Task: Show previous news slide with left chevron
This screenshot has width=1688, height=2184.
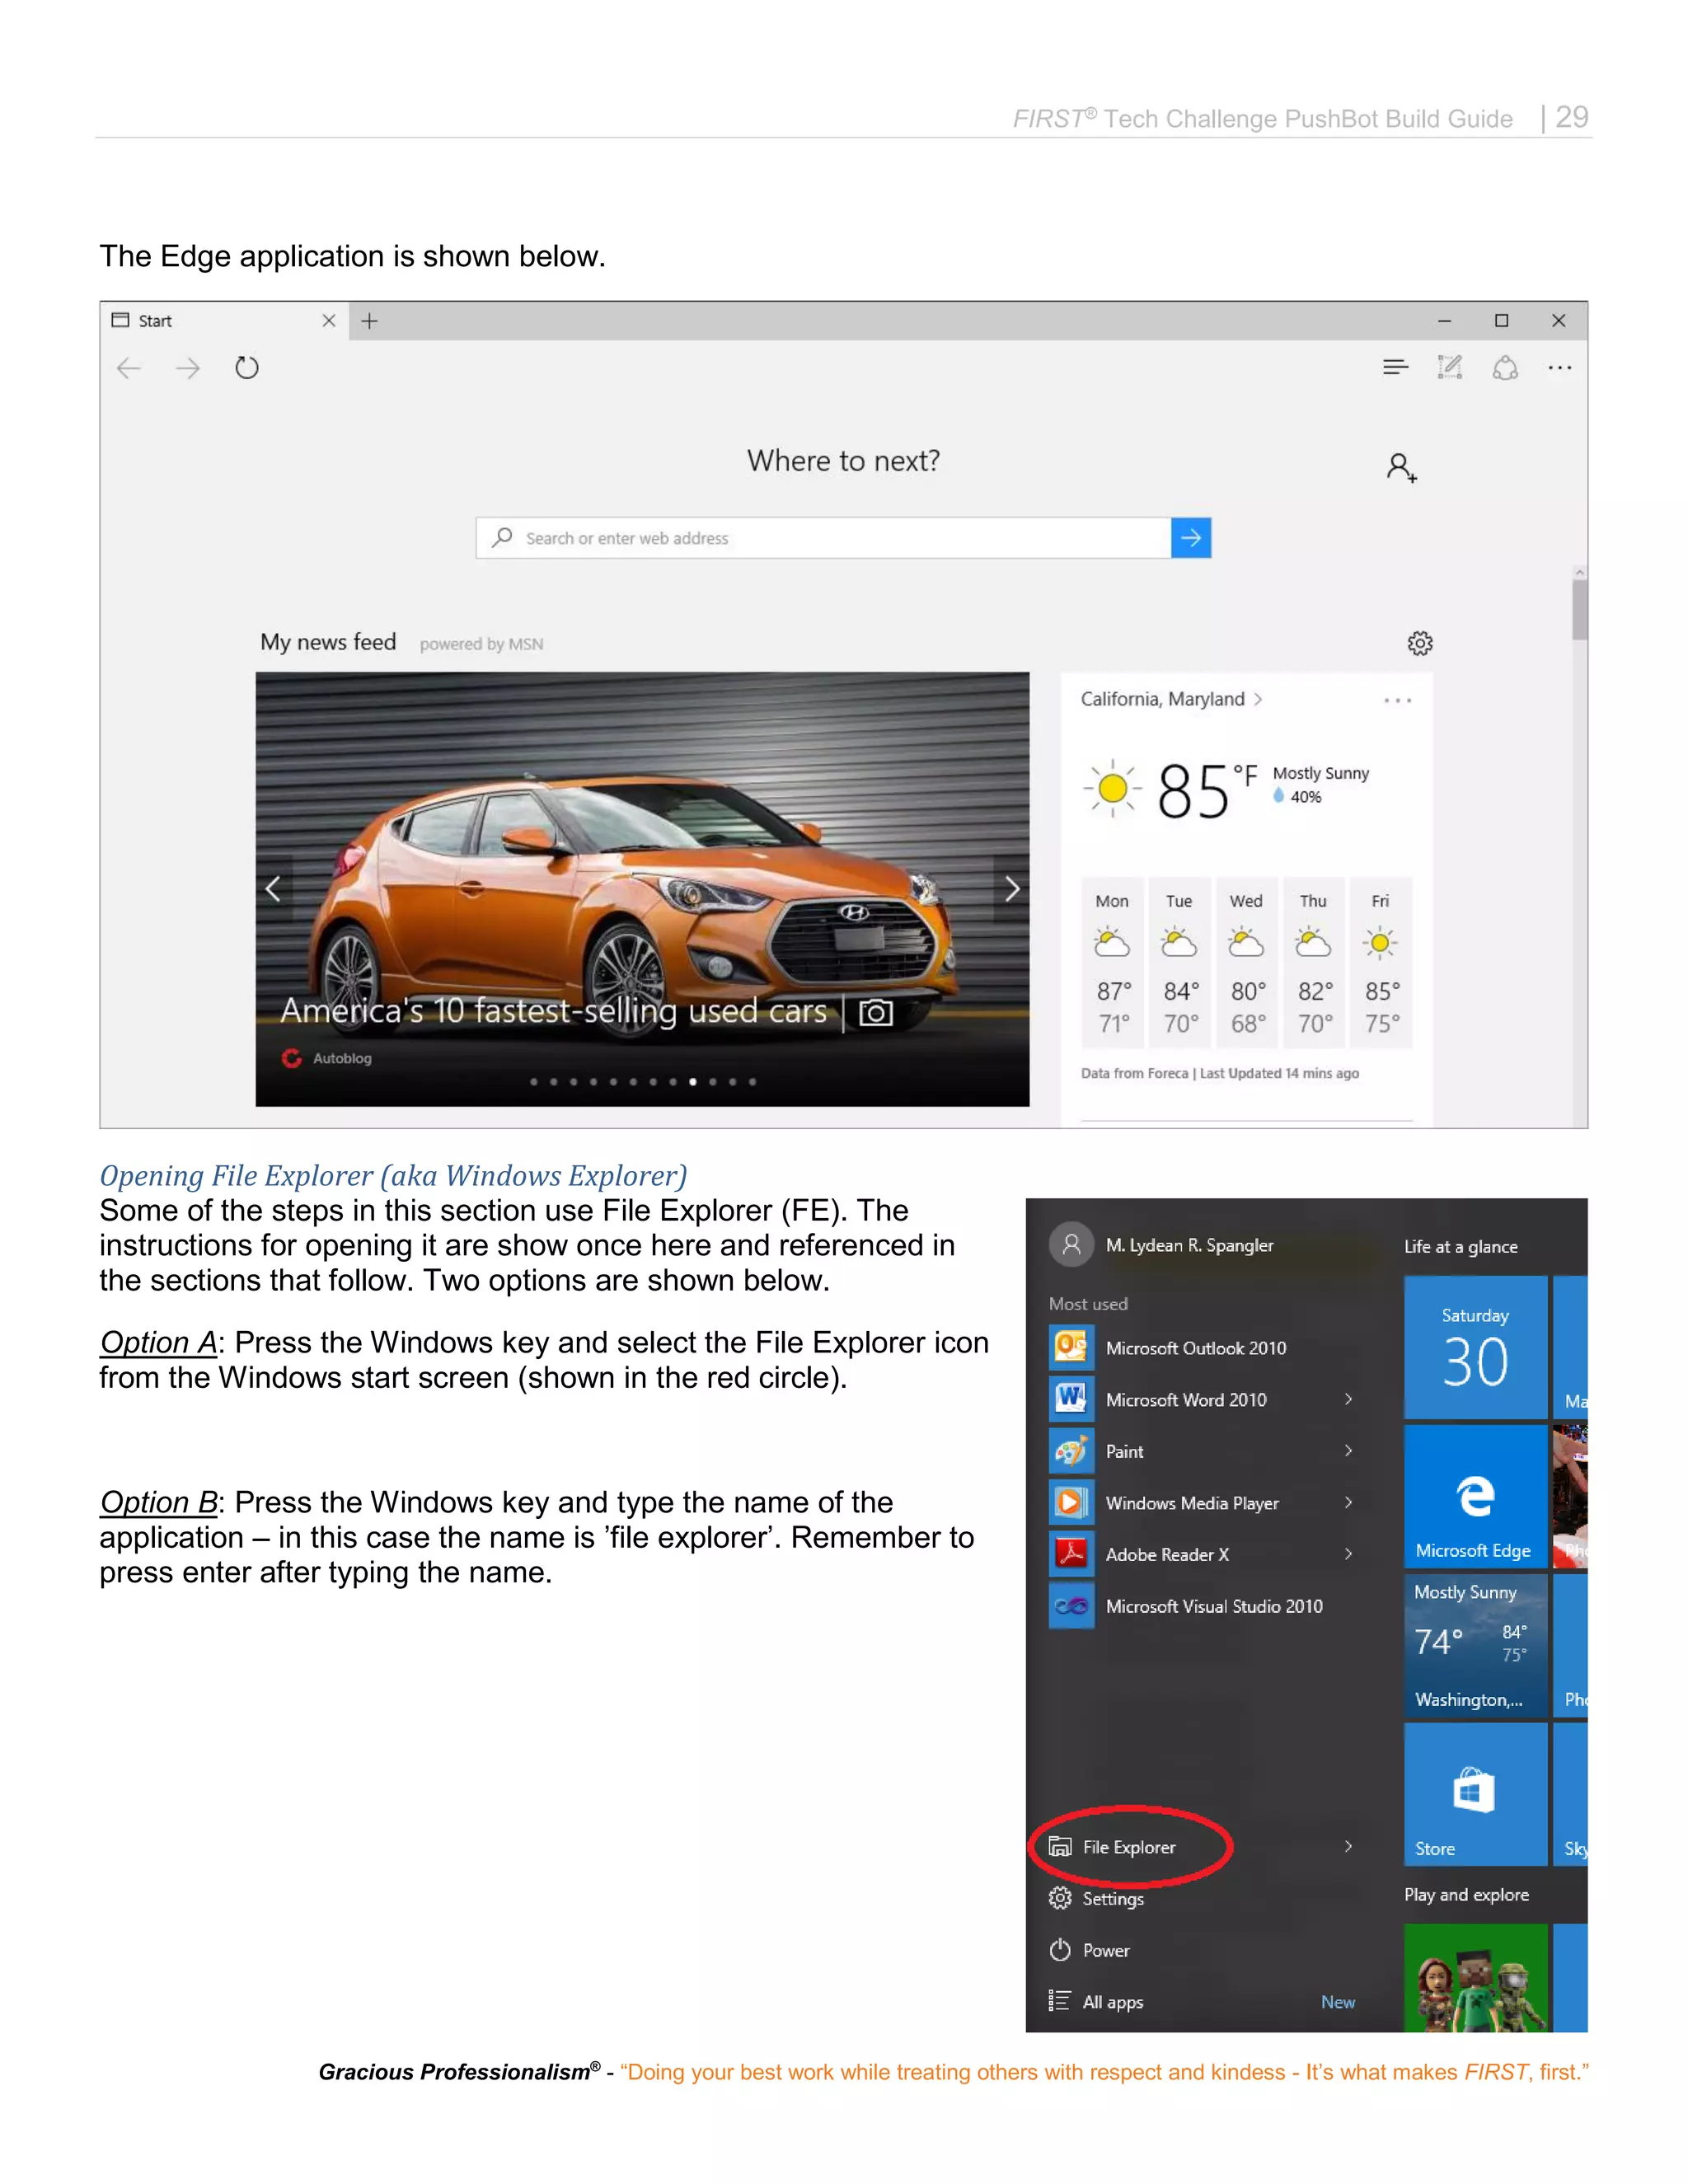Action: click(273, 888)
